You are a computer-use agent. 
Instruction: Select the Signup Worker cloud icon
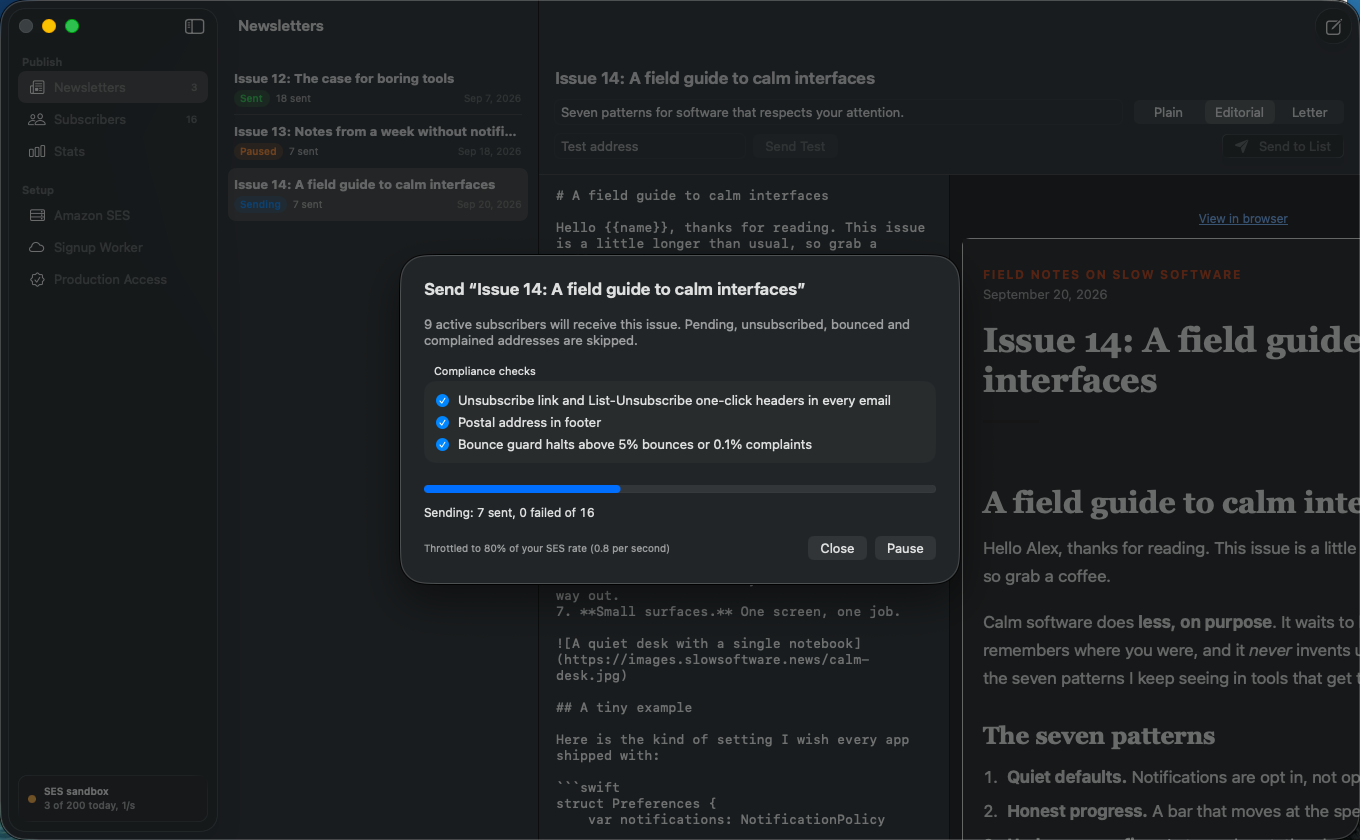click(x=37, y=247)
